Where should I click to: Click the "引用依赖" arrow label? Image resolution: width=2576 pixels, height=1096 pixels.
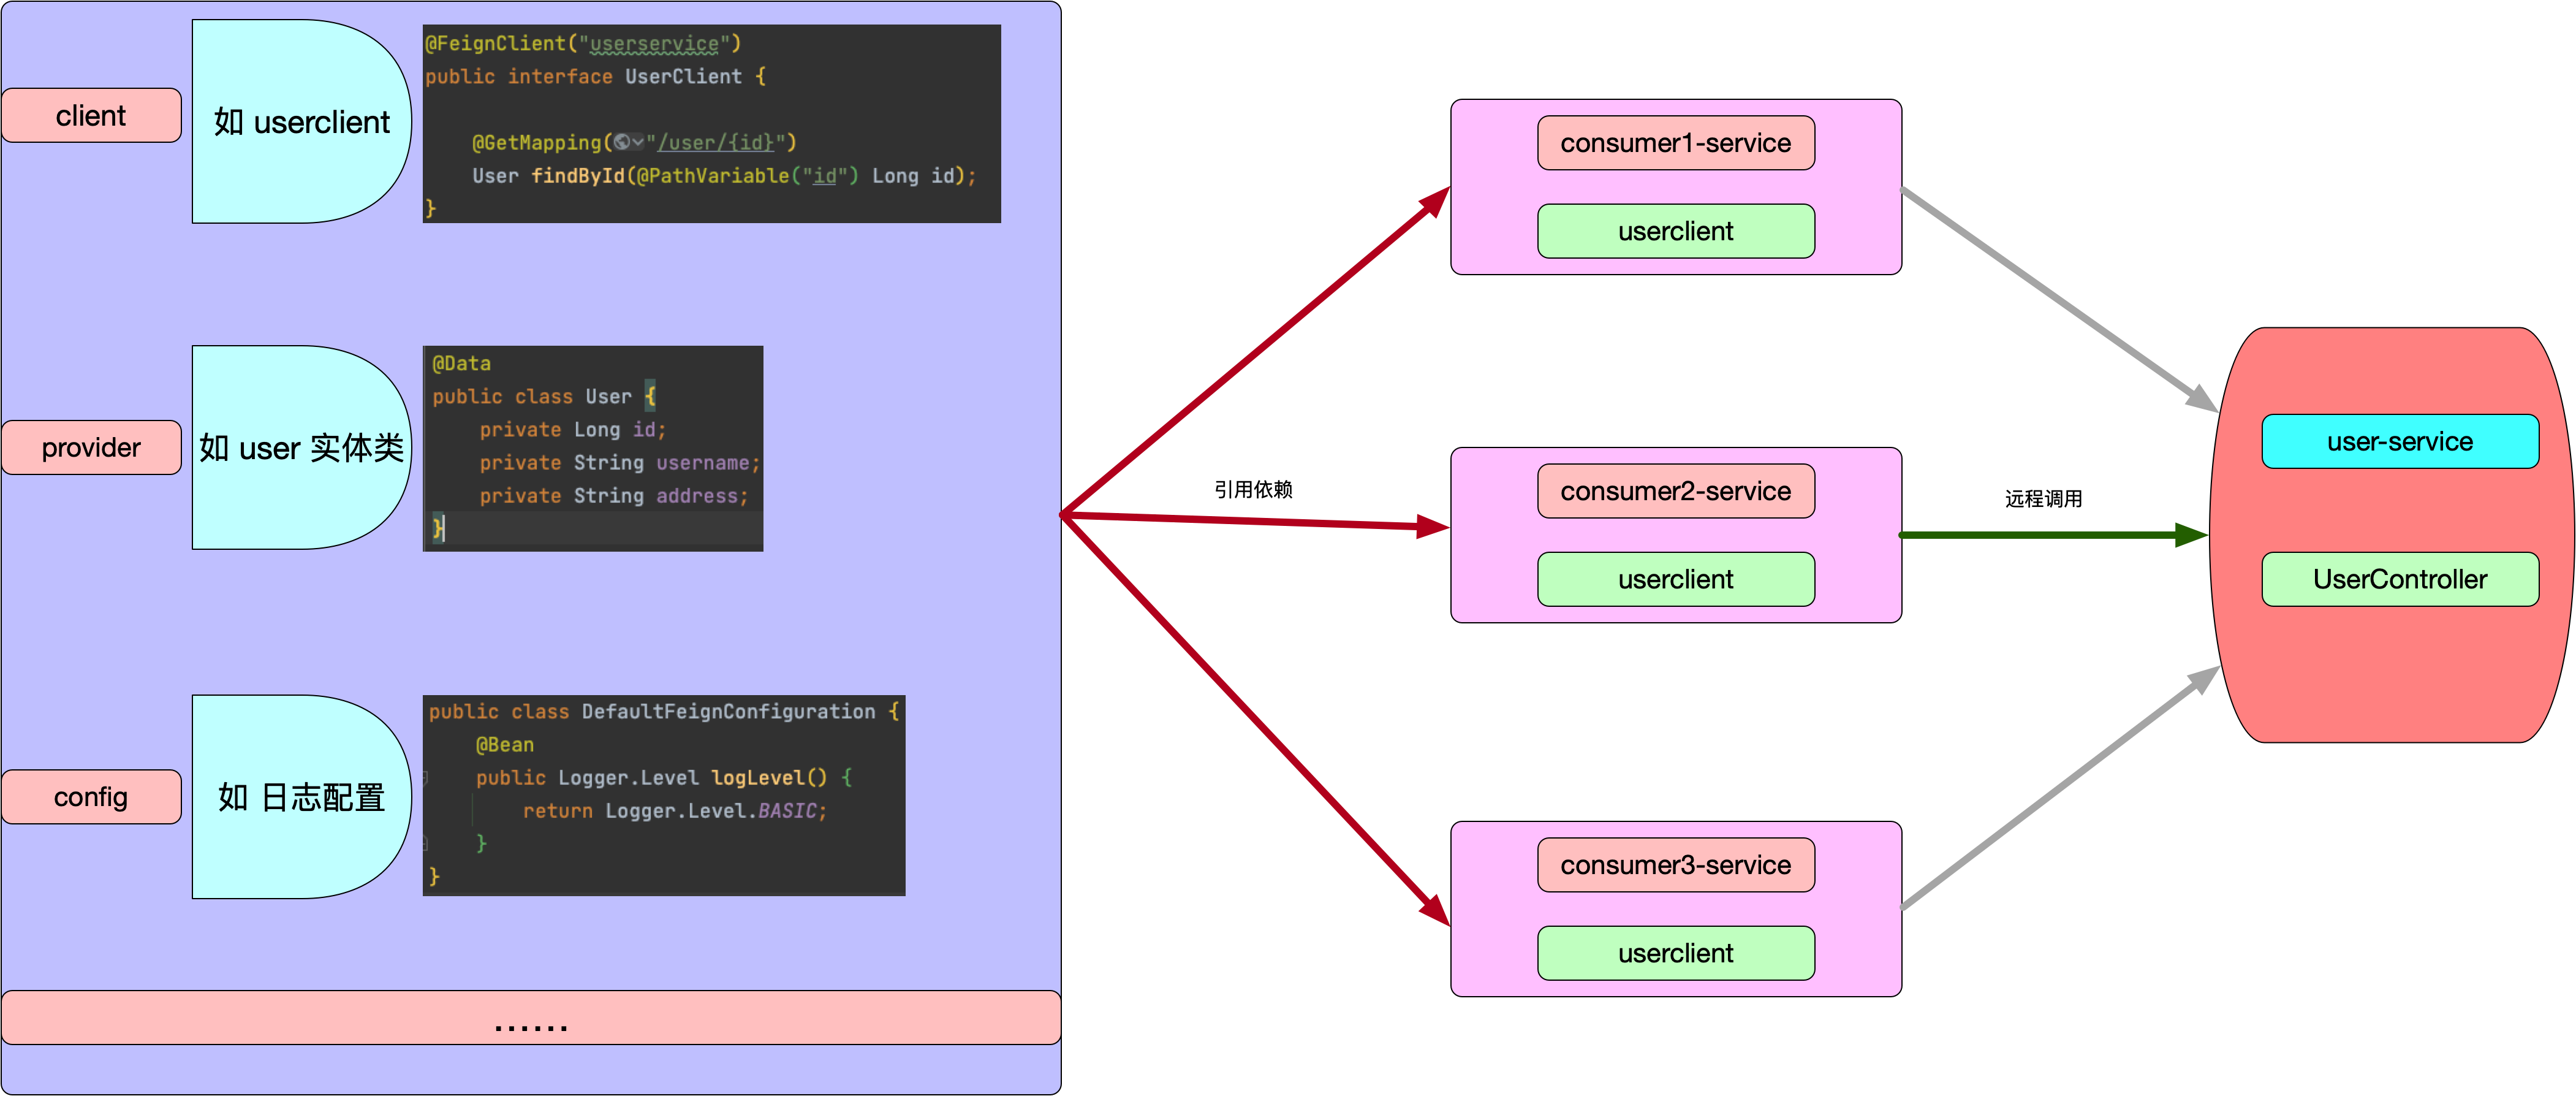(x=1253, y=489)
